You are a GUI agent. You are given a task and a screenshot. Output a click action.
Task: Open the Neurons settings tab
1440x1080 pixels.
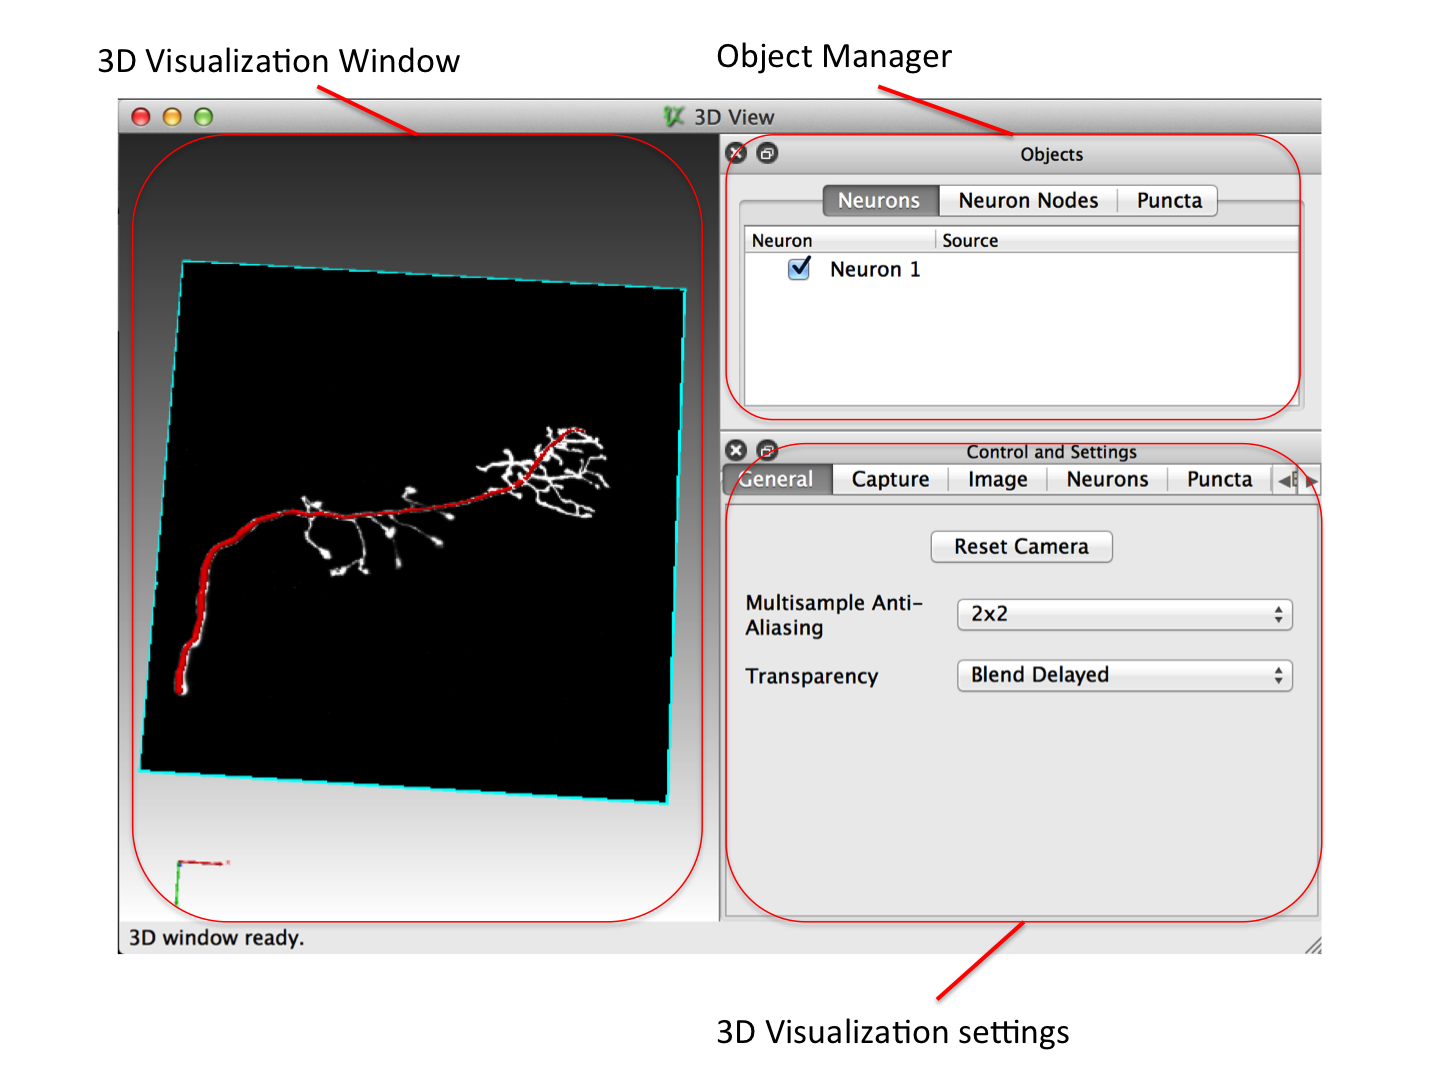click(1107, 480)
